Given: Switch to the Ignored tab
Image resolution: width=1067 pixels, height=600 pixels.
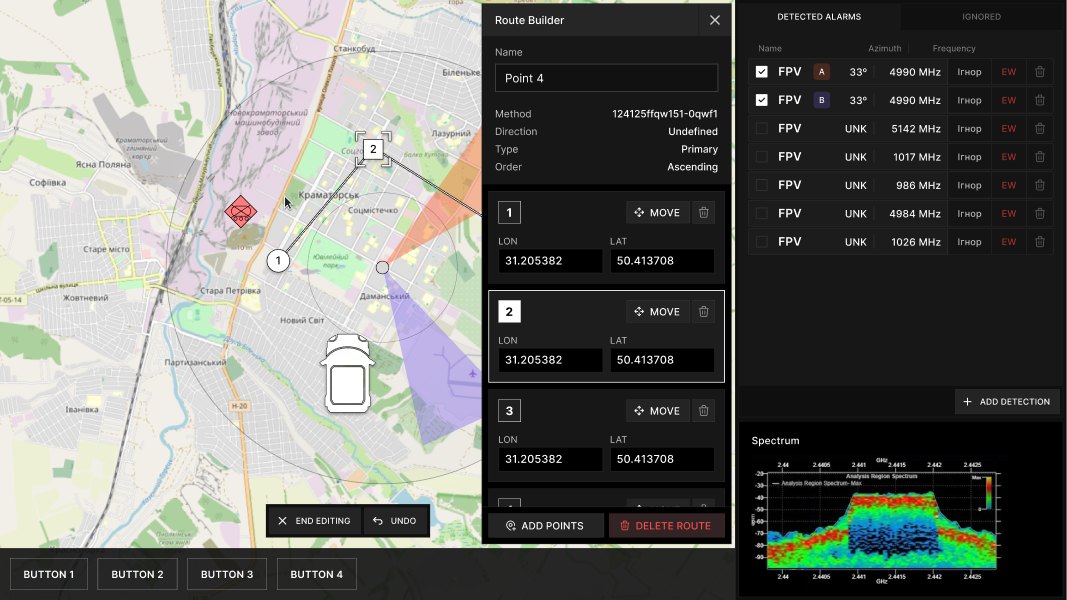Looking at the screenshot, I should (981, 16).
